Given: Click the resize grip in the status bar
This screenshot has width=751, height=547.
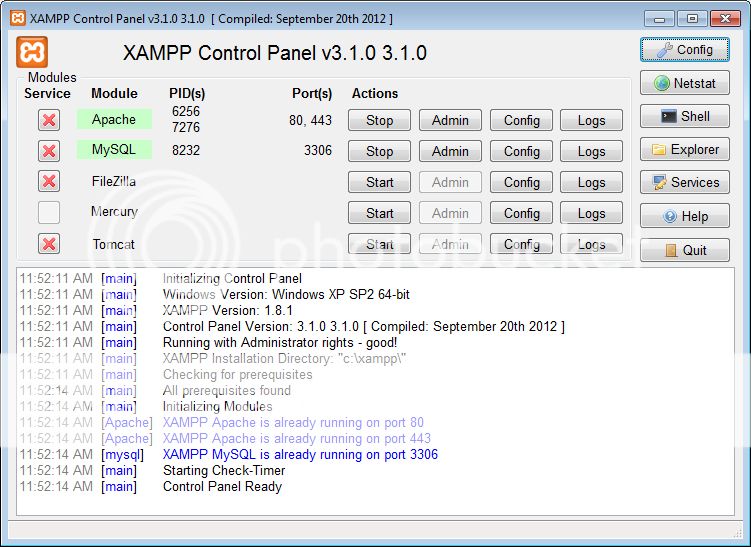Looking at the screenshot, I should click(x=738, y=533).
